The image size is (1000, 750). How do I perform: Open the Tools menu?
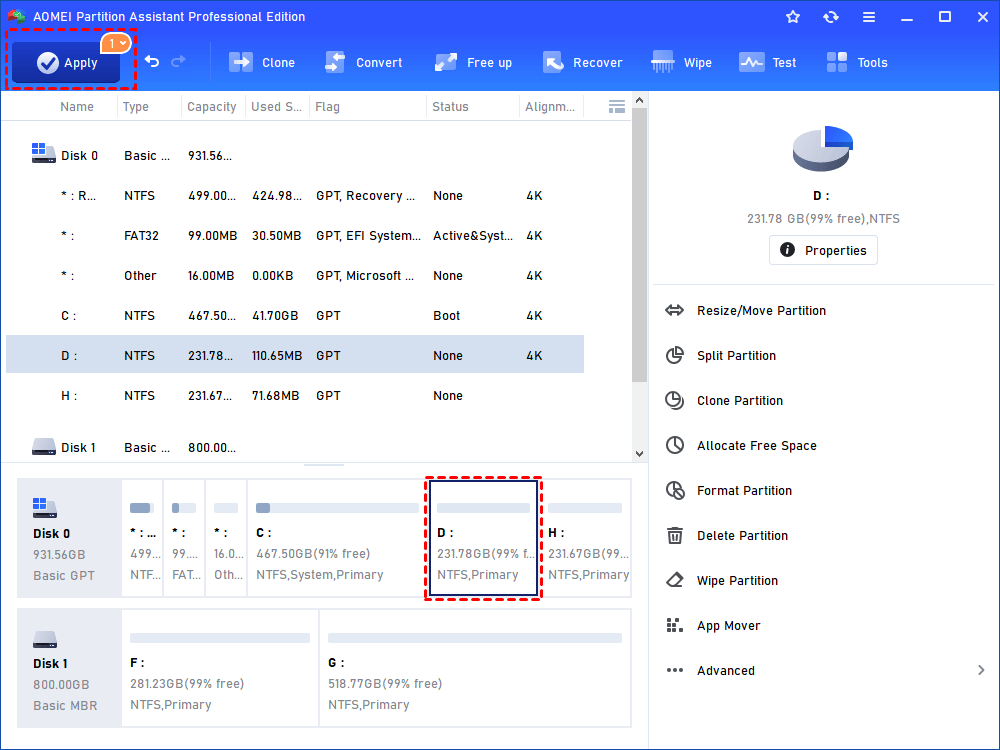tap(857, 62)
